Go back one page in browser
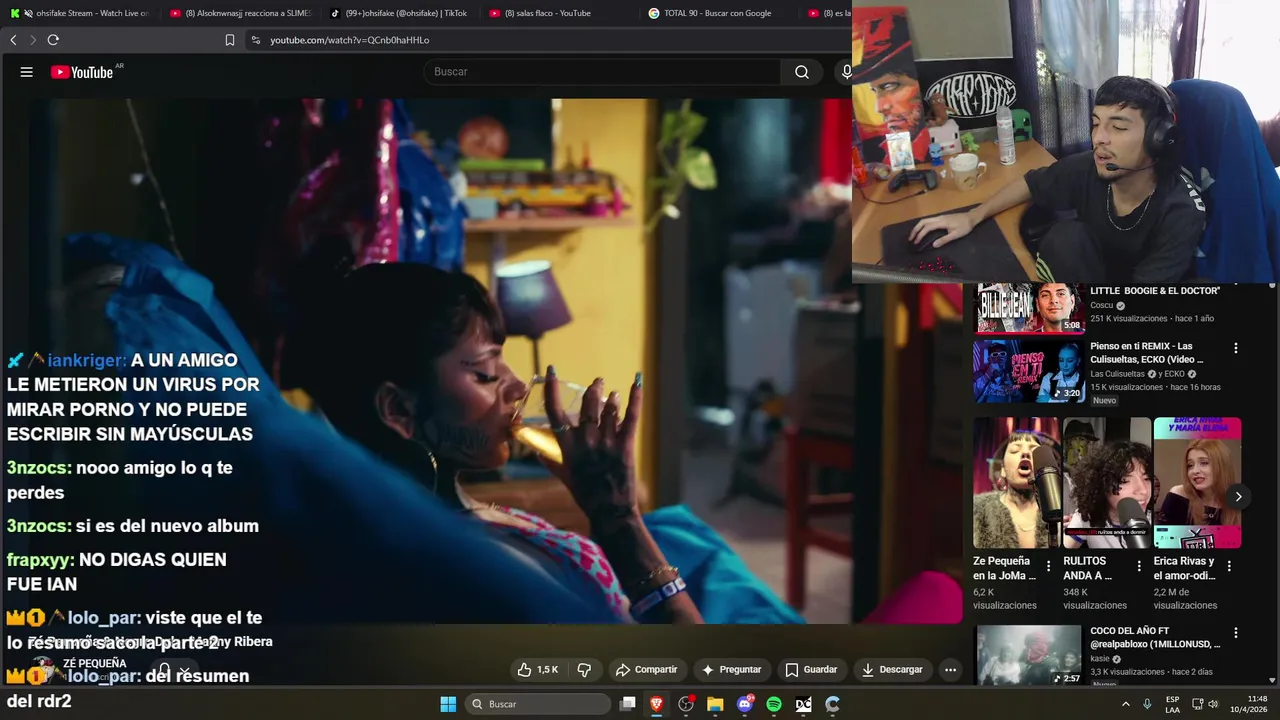 [x=13, y=40]
